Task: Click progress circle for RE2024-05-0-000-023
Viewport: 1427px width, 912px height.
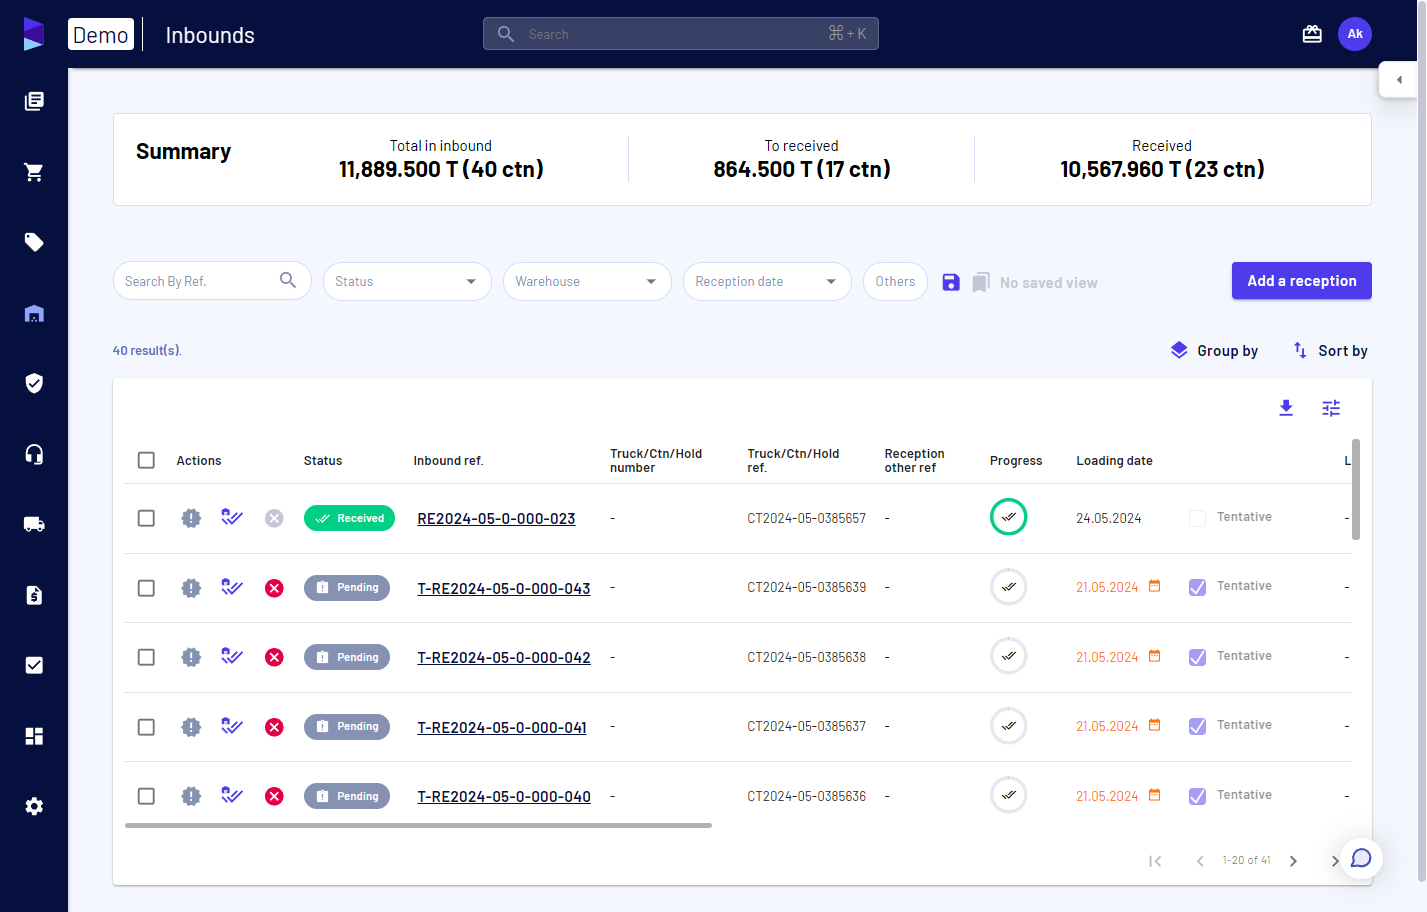Action: [1009, 517]
